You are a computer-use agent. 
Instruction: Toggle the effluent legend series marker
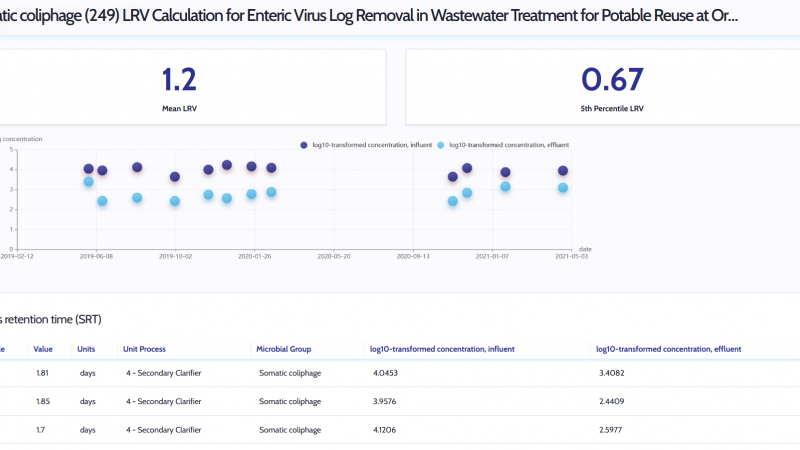(x=440, y=145)
